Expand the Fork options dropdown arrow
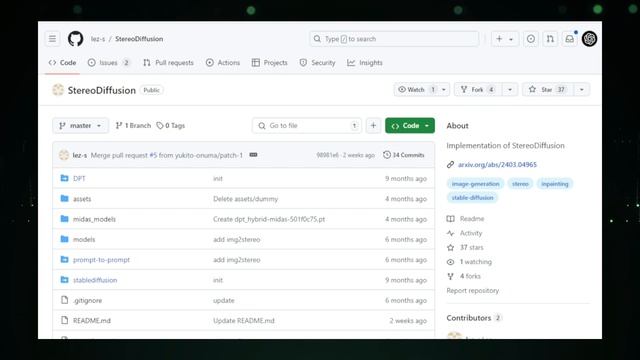Screen dimensions: 640x360 pos(510,89)
